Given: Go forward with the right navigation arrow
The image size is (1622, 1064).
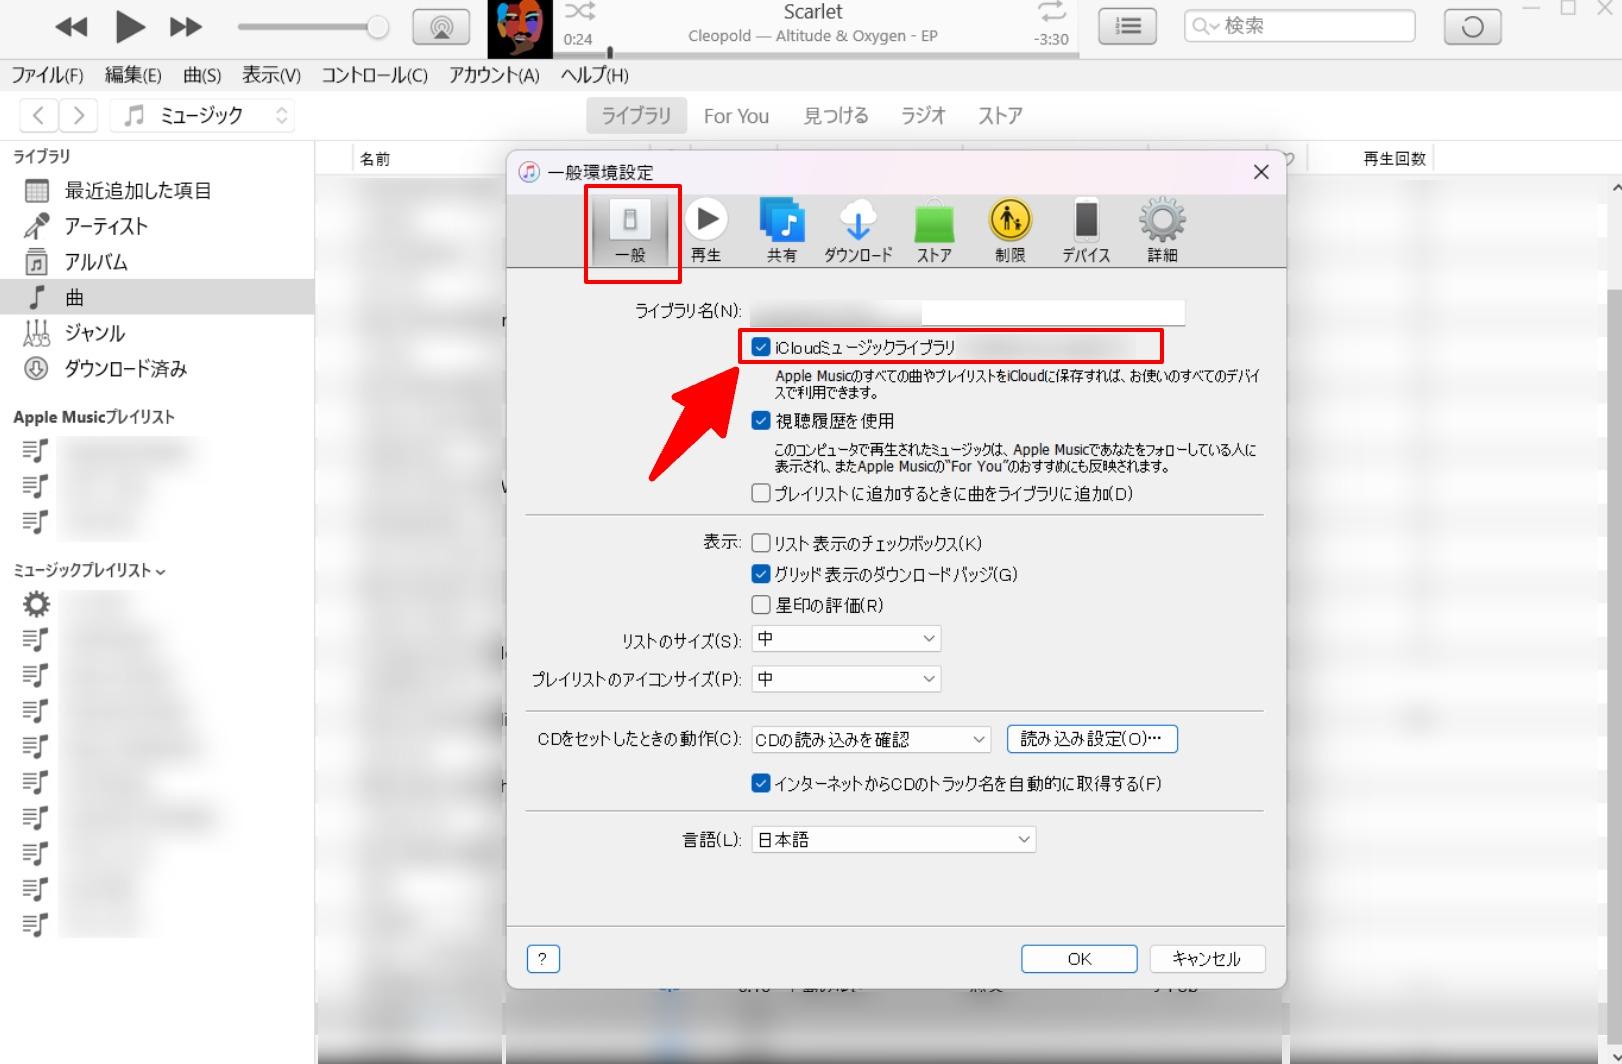Looking at the screenshot, I should (78, 116).
